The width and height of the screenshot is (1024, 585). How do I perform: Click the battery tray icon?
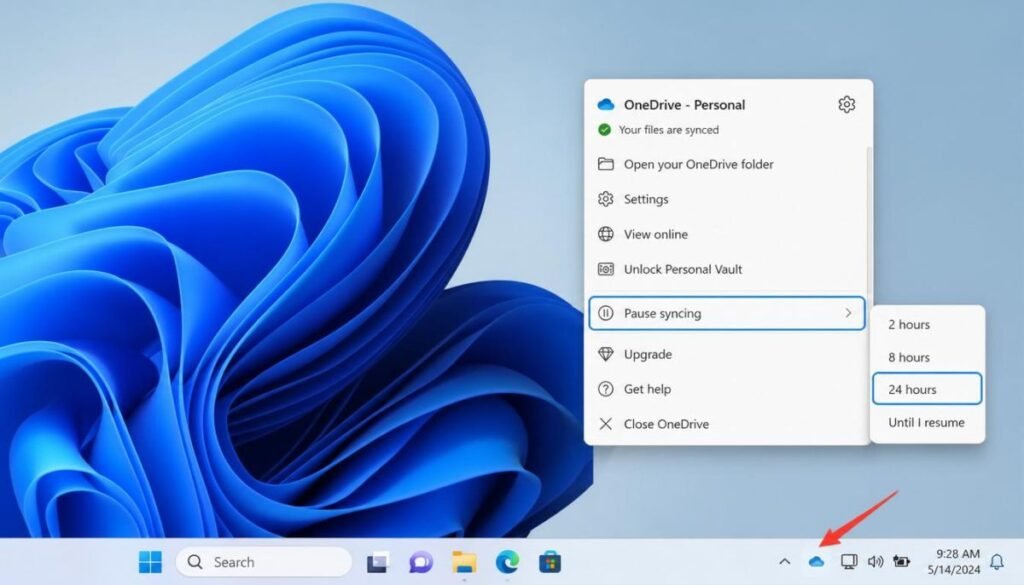coord(901,561)
